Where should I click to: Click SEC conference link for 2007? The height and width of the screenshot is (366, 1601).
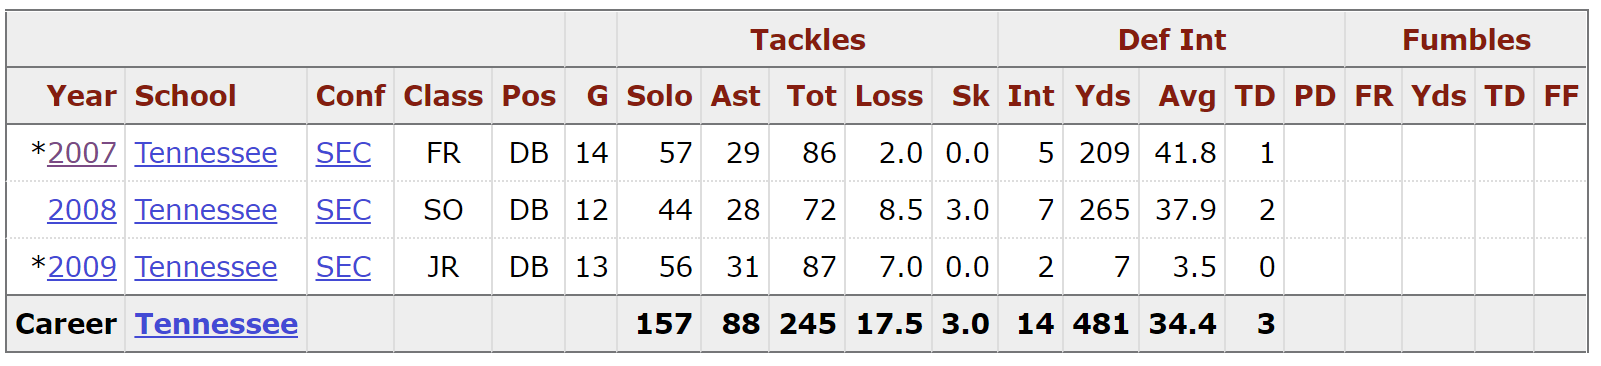343,153
